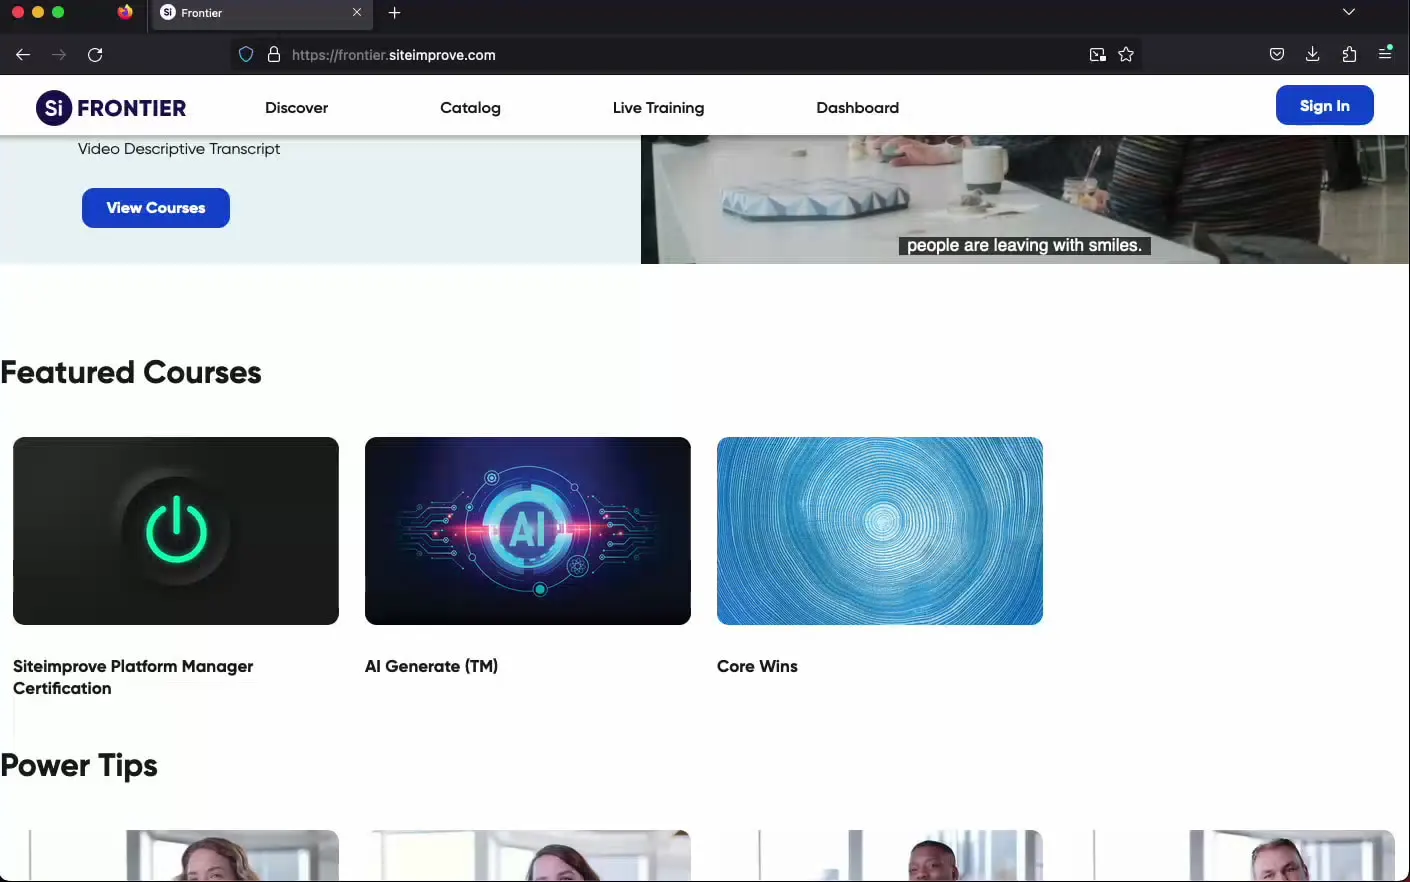This screenshot has width=1410, height=882.
Task: Reload the Frontier page
Action: point(95,55)
